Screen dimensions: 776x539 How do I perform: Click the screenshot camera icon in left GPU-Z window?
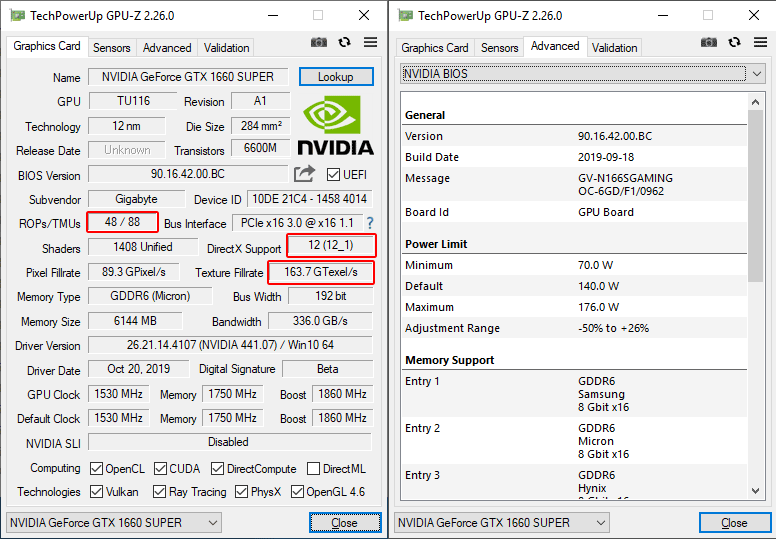pos(319,43)
